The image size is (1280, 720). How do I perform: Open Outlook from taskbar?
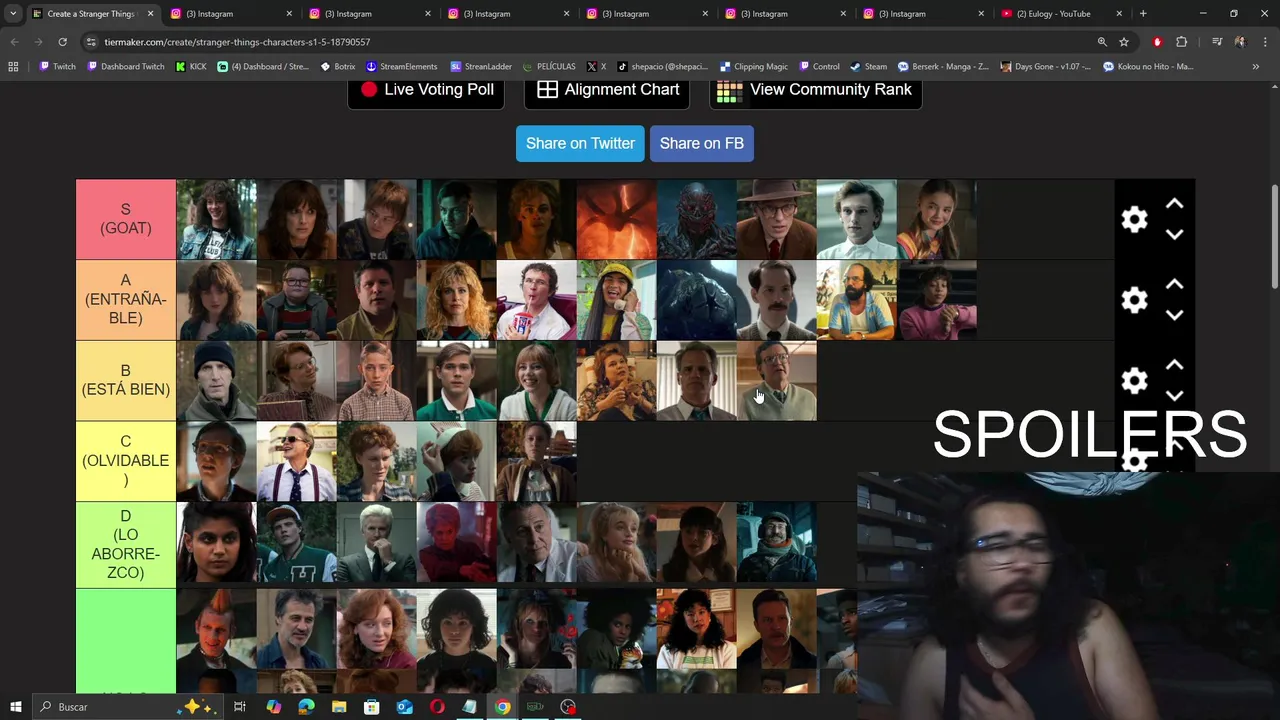pyautogui.click(x=404, y=707)
